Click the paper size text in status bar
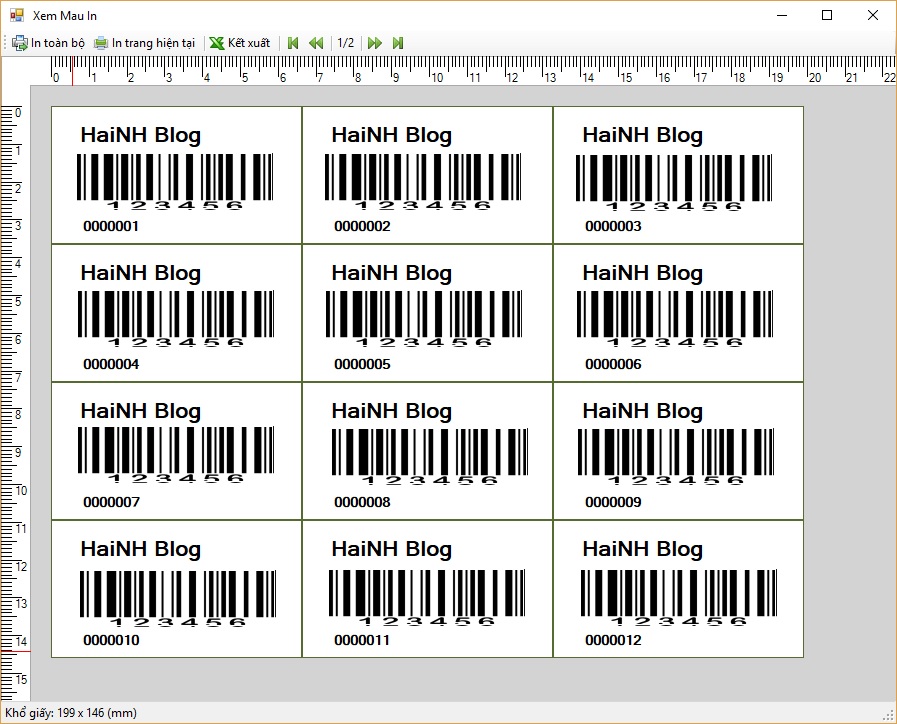Viewport: 897px width, 724px height. tap(71, 713)
